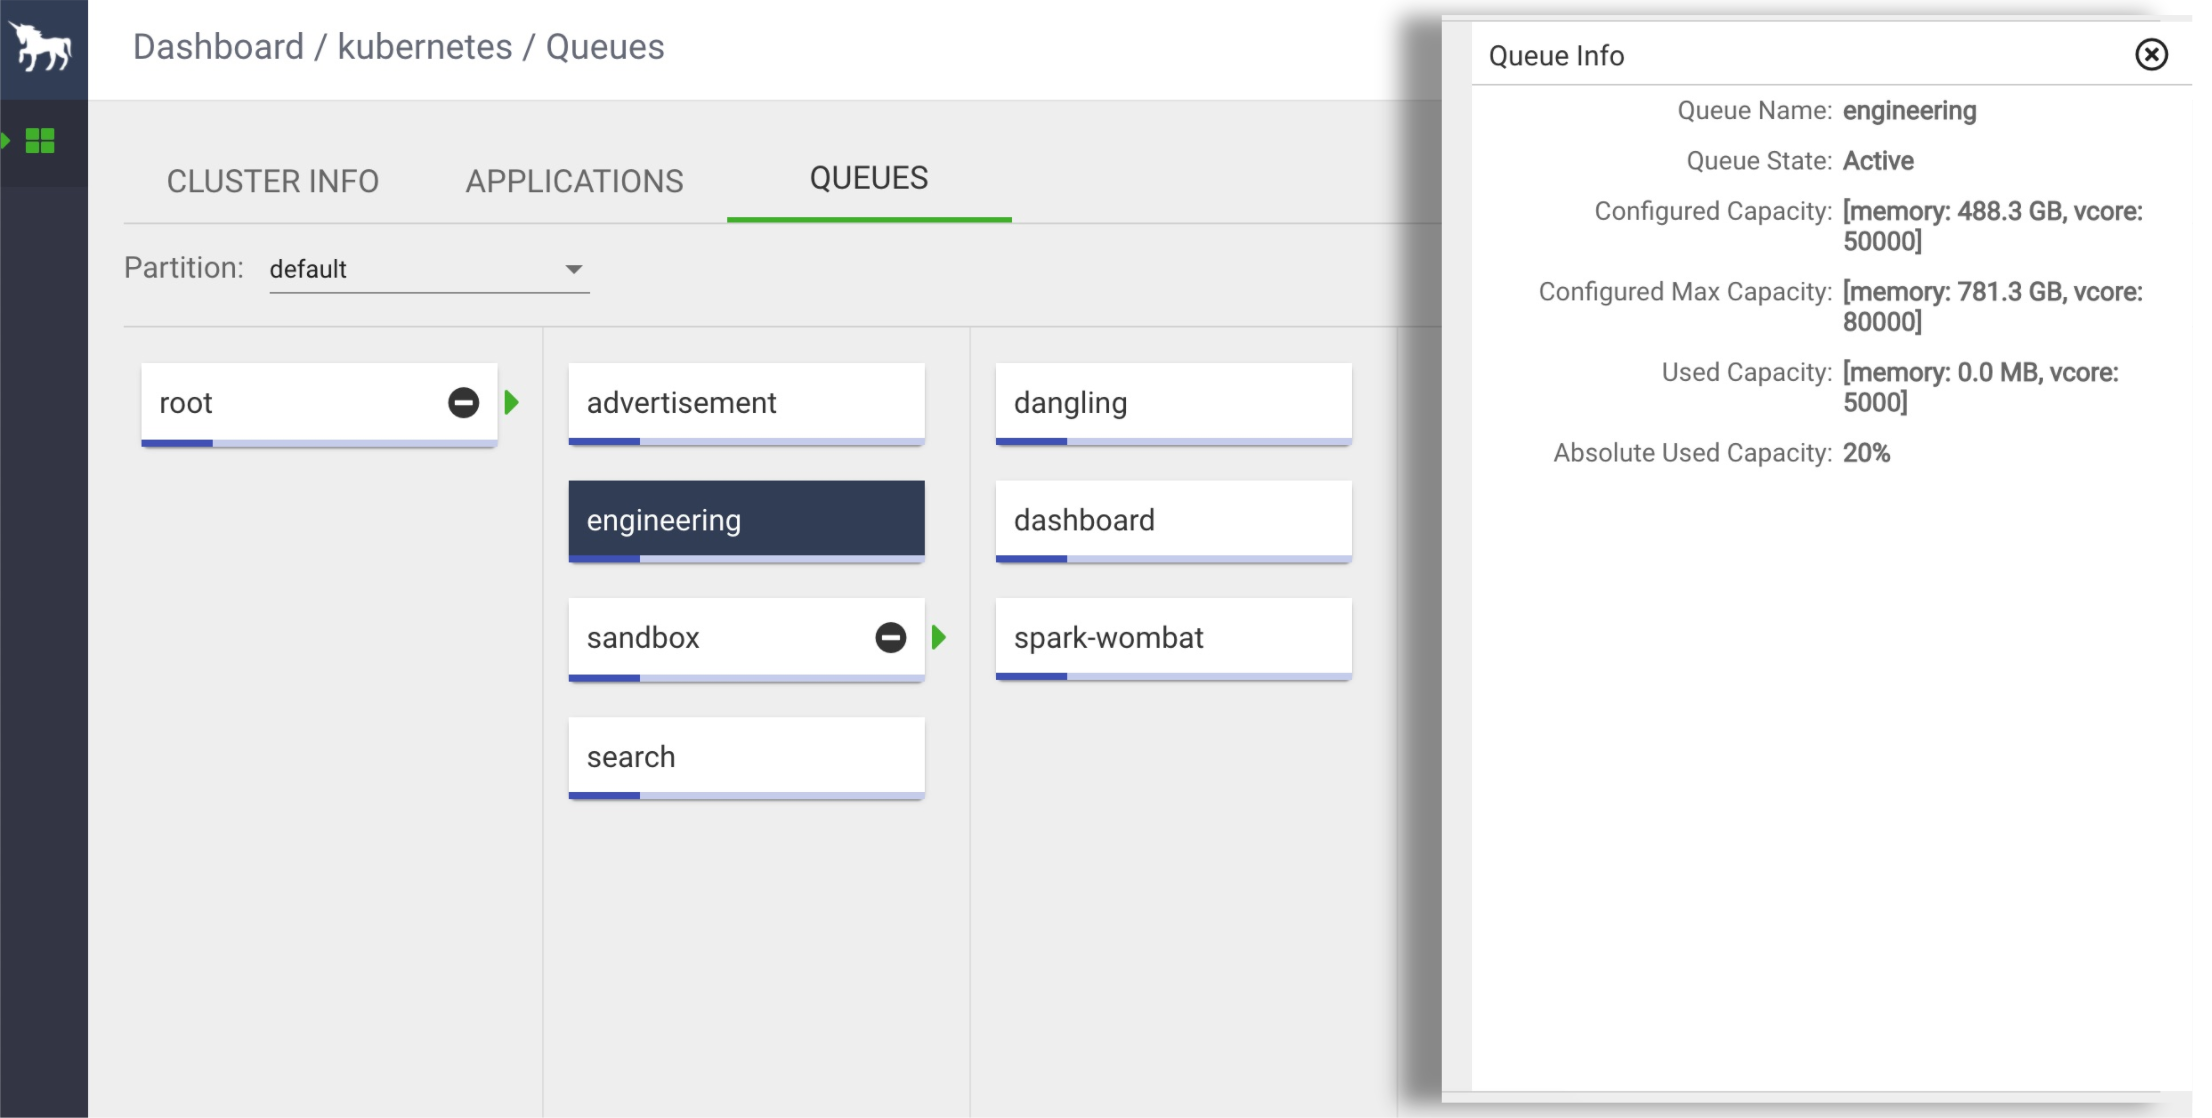Select the engineering queue
Image resolution: width=2212 pixels, height=1118 pixels.
747,520
